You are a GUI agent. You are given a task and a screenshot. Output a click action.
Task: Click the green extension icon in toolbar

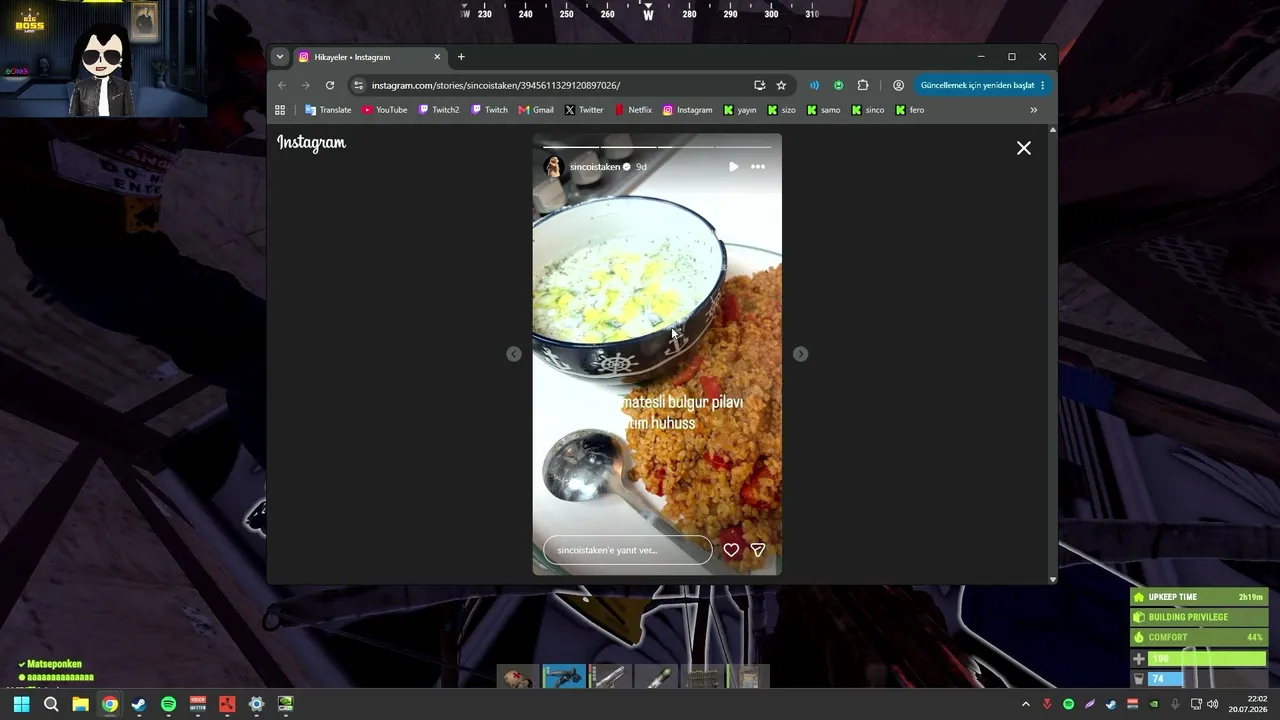(838, 85)
